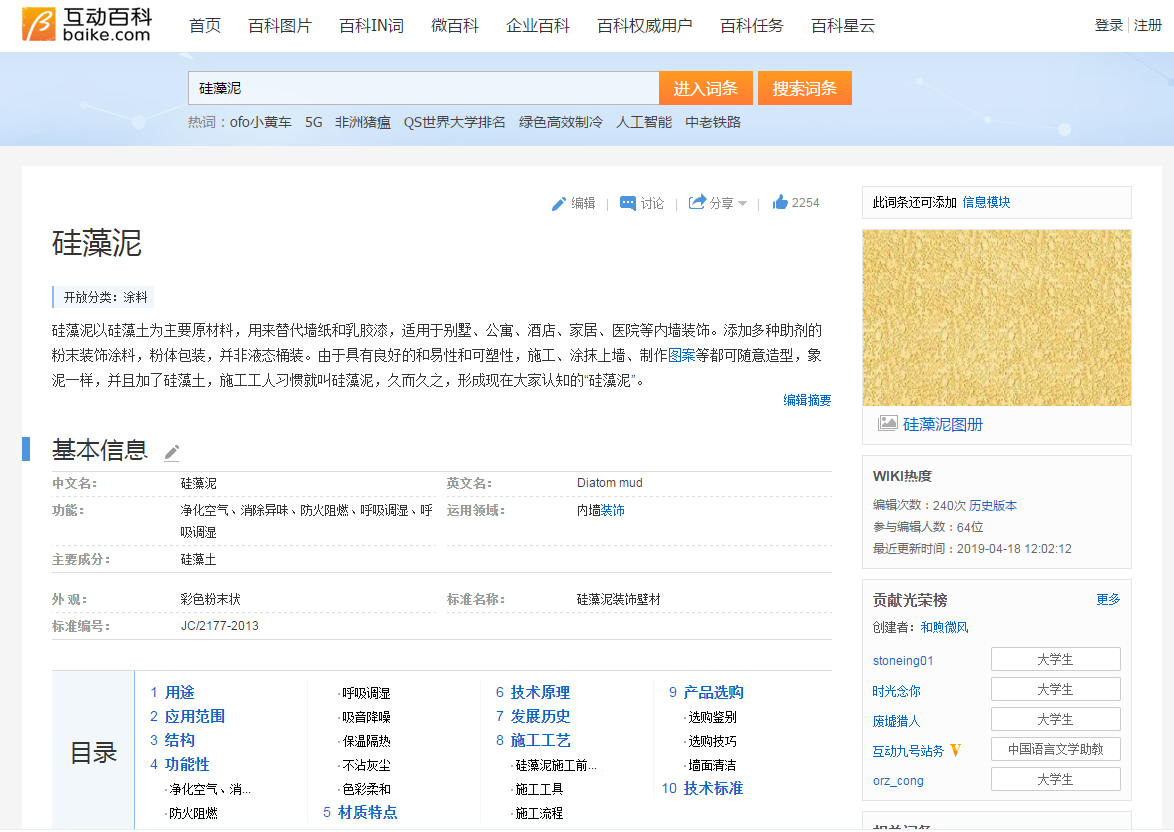The width and height of the screenshot is (1174, 832).
Task: Select hot word 绿色高效制冷
Action: (561, 122)
